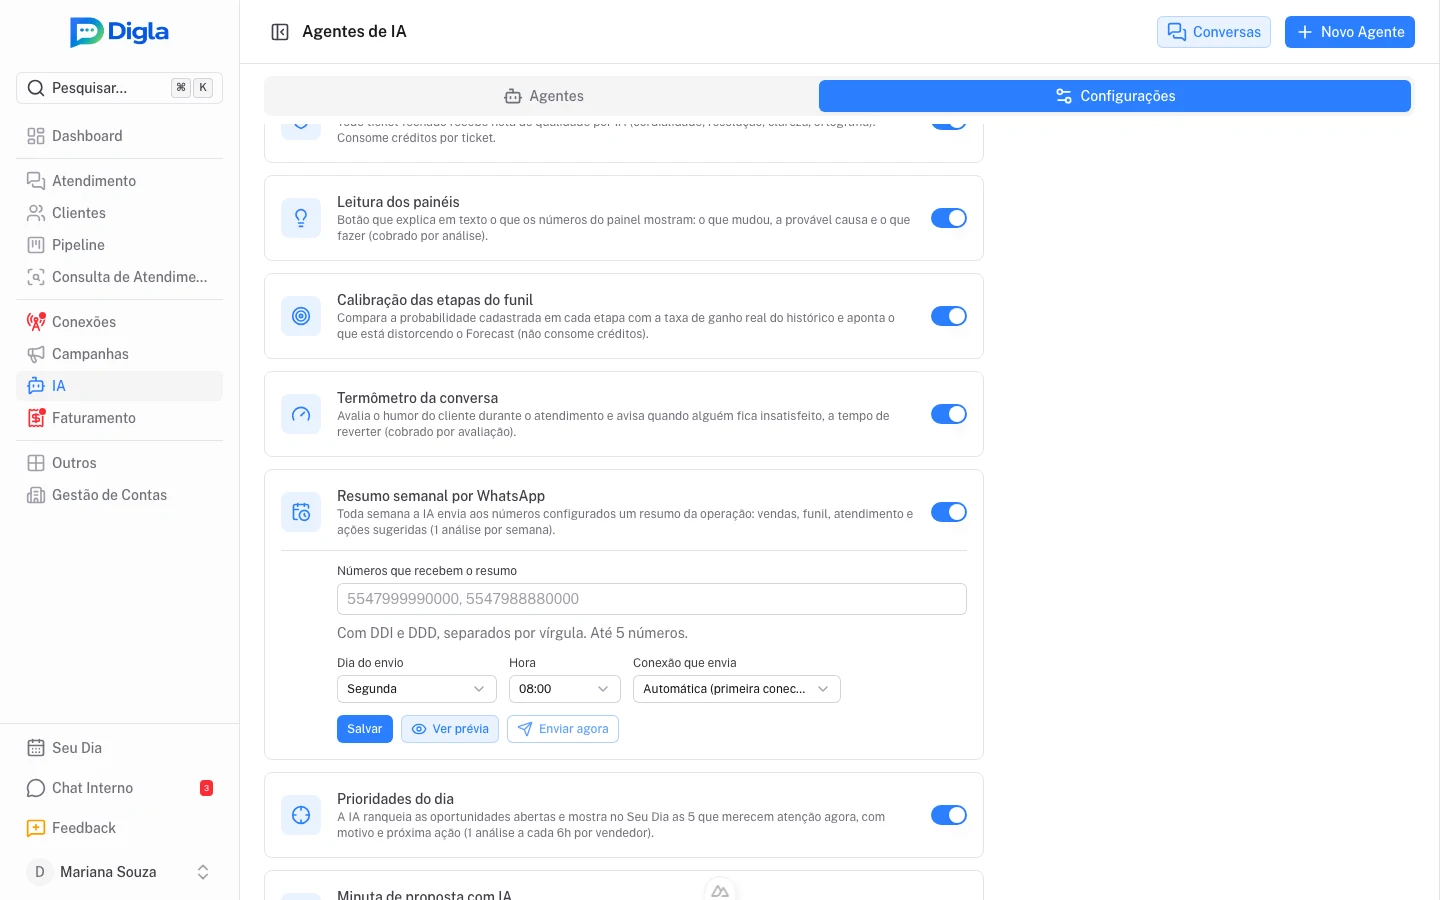The height and width of the screenshot is (900, 1440).
Task: Click Ver prévia button
Action: coord(450,729)
